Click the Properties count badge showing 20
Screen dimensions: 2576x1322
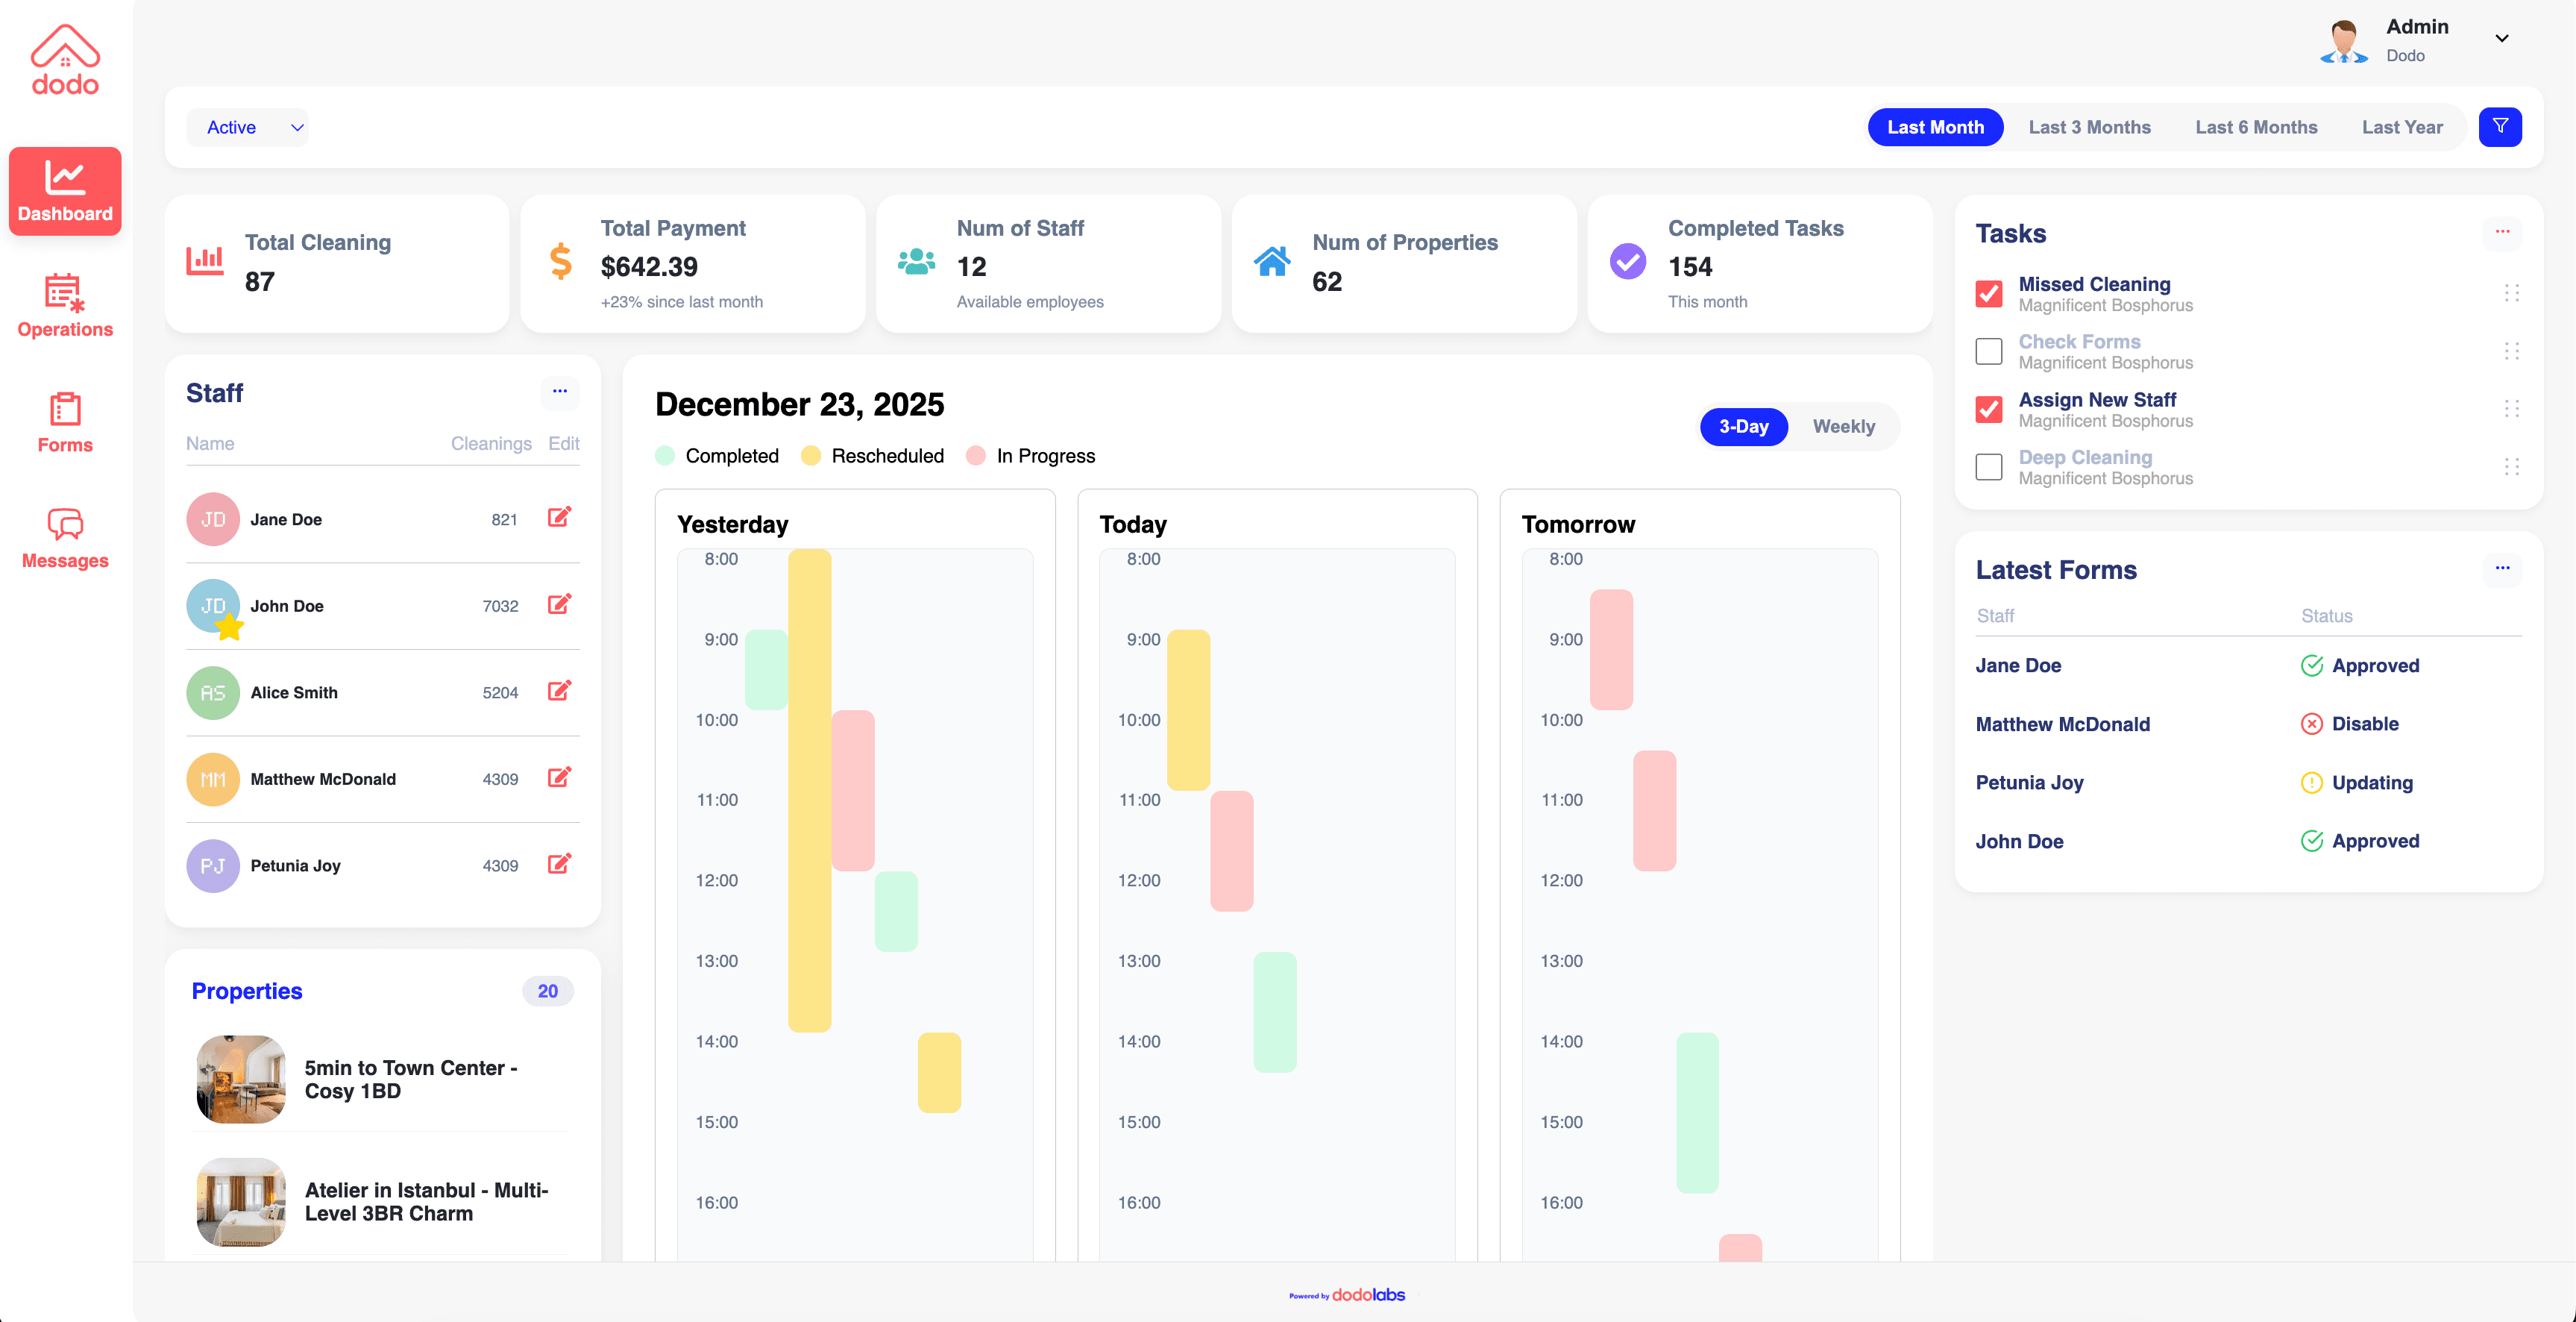coord(548,991)
